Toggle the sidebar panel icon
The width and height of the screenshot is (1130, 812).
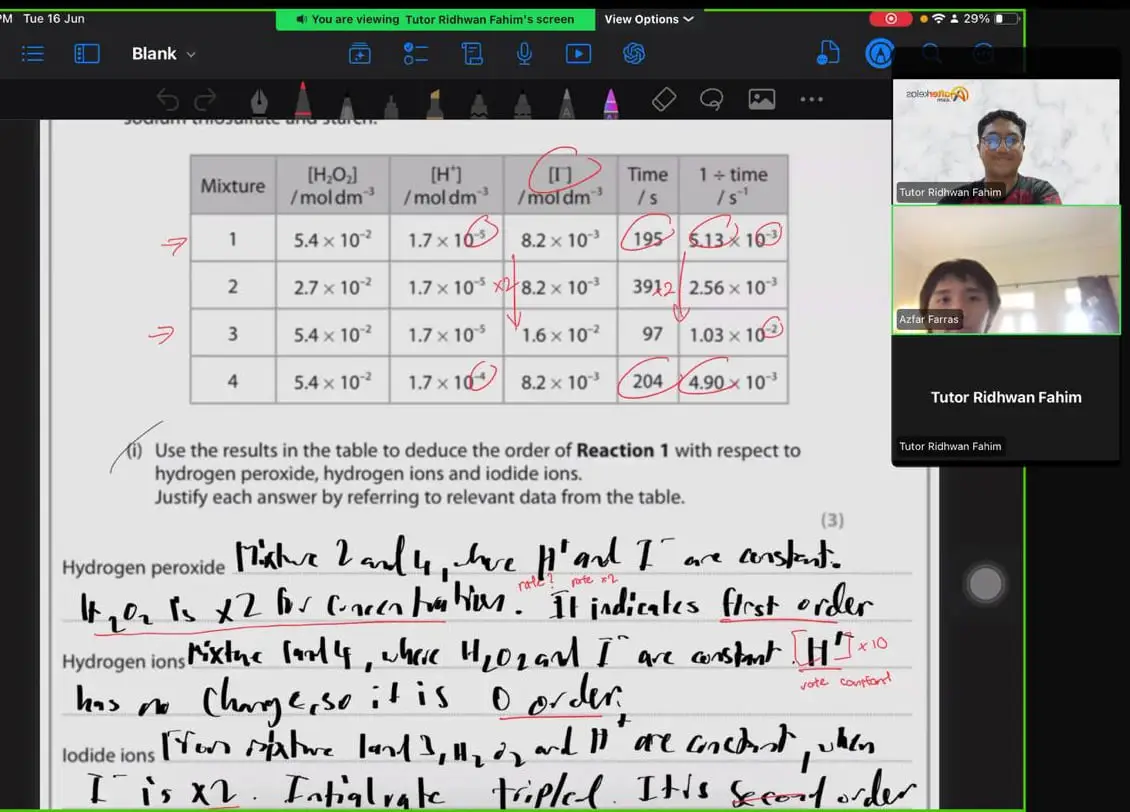pos(86,54)
